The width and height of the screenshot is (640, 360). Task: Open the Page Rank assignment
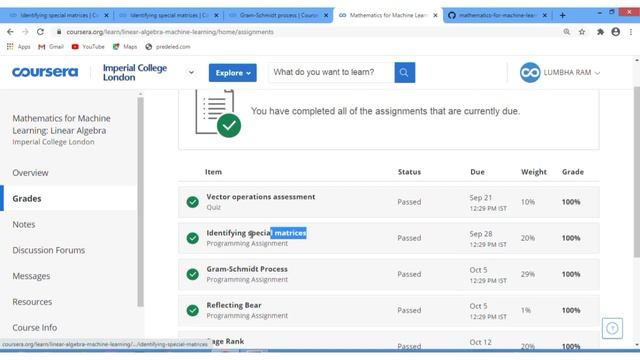point(228,341)
